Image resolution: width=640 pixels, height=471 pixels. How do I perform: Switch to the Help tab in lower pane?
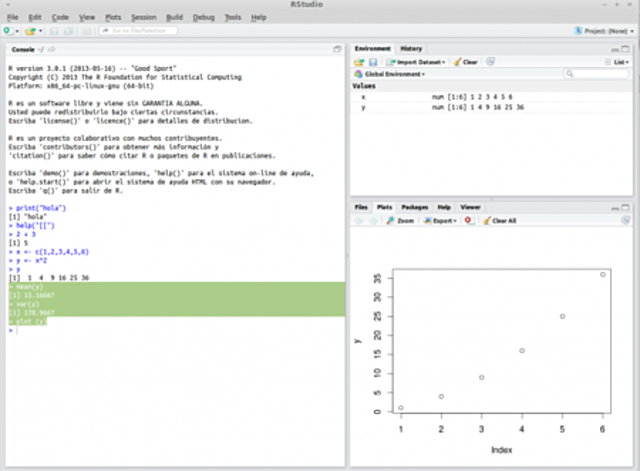pyautogui.click(x=444, y=207)
